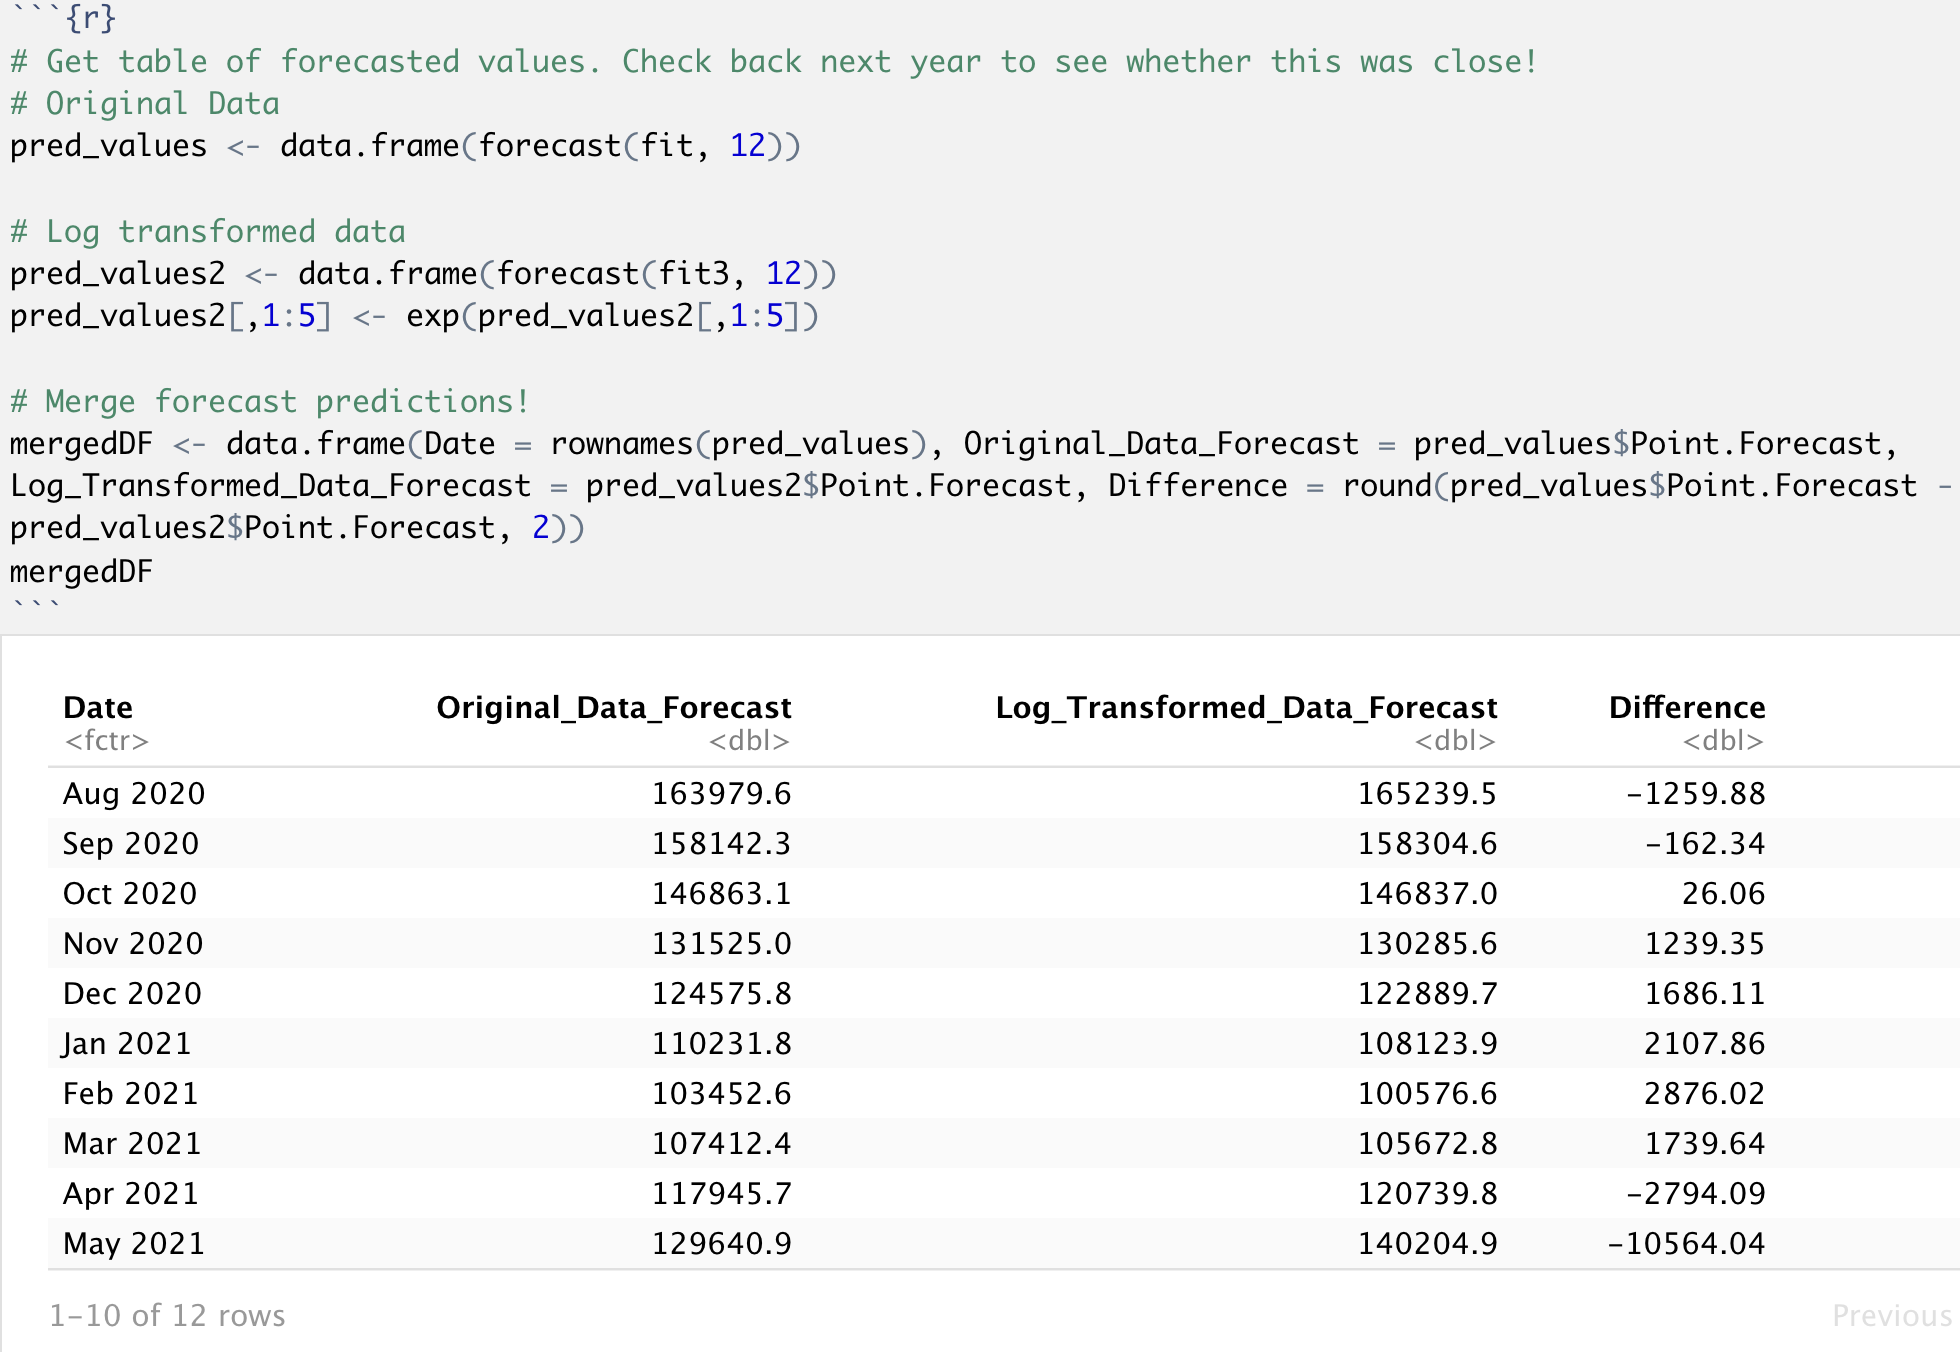Click the 146863.1 forecast cell
The image size is (1960, 1352).
[721, 893]
